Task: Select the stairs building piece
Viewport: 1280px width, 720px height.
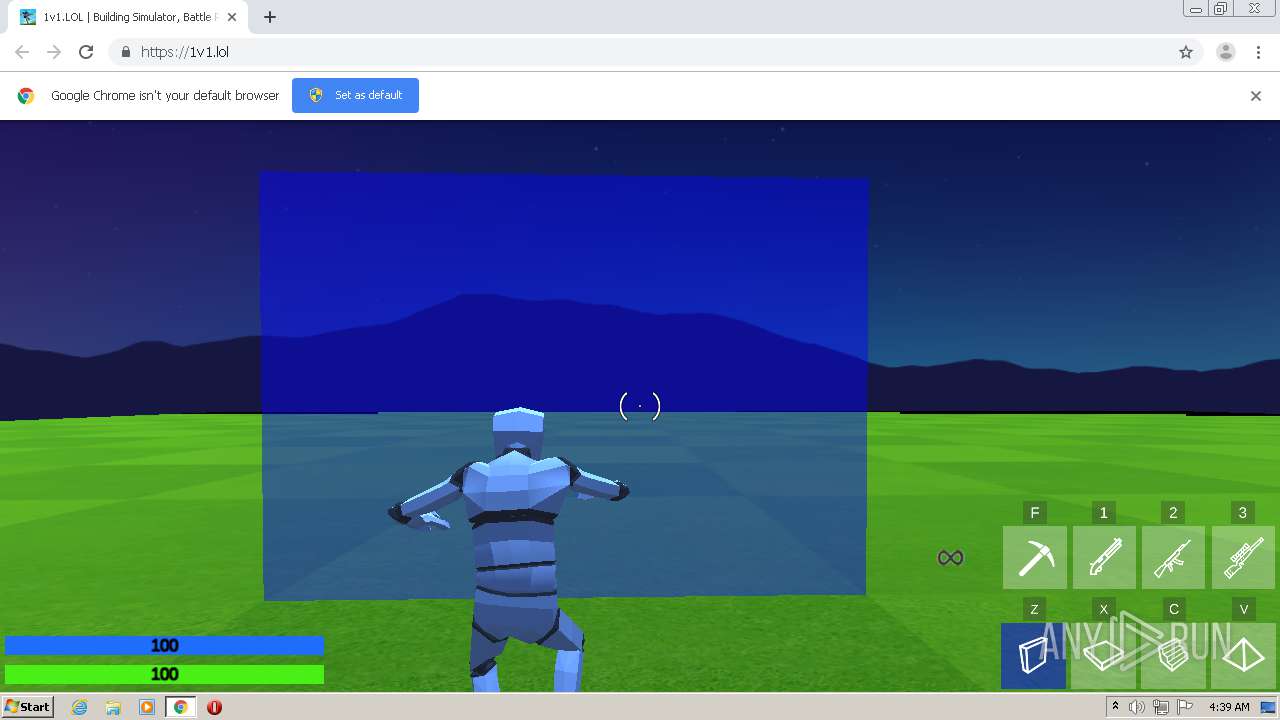Action: (1173, 656)
